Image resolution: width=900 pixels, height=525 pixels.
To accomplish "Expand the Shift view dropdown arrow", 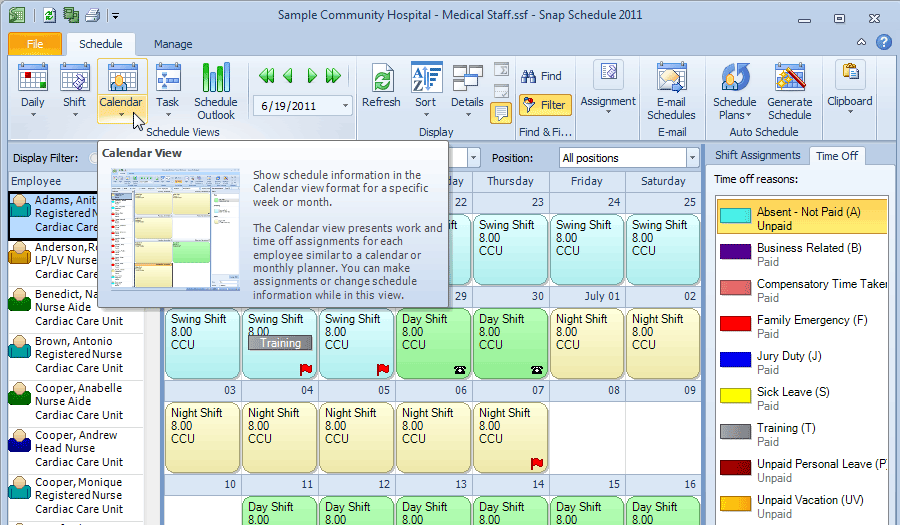I will [75, 115].
